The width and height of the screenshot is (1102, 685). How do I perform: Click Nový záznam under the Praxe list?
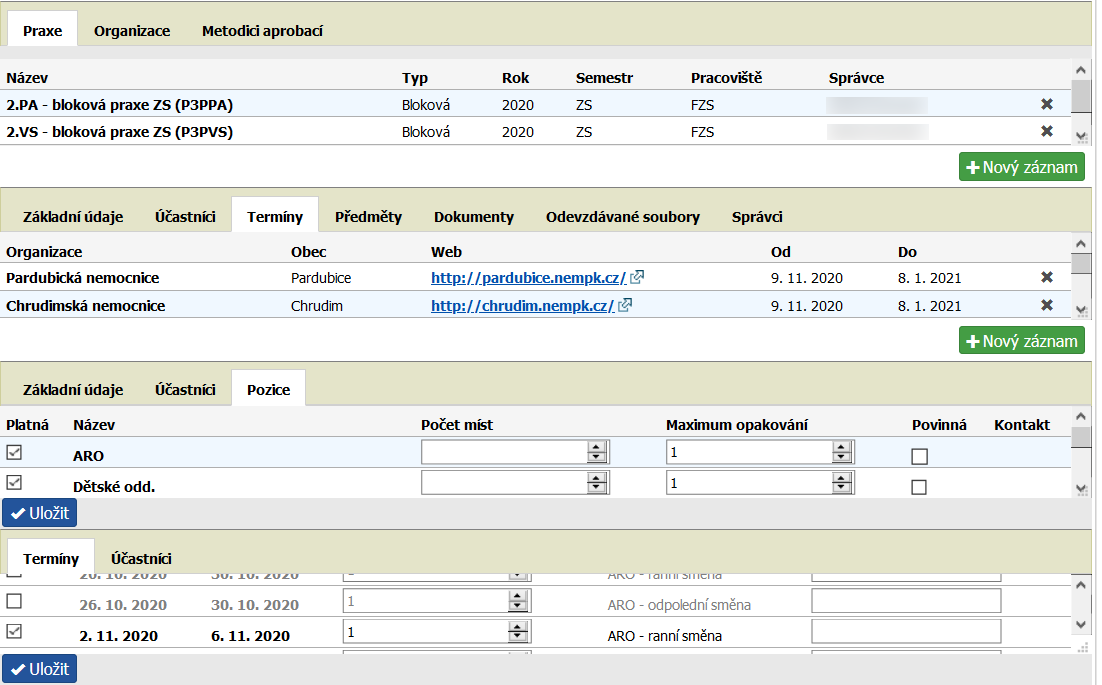tap(1022, 167)
